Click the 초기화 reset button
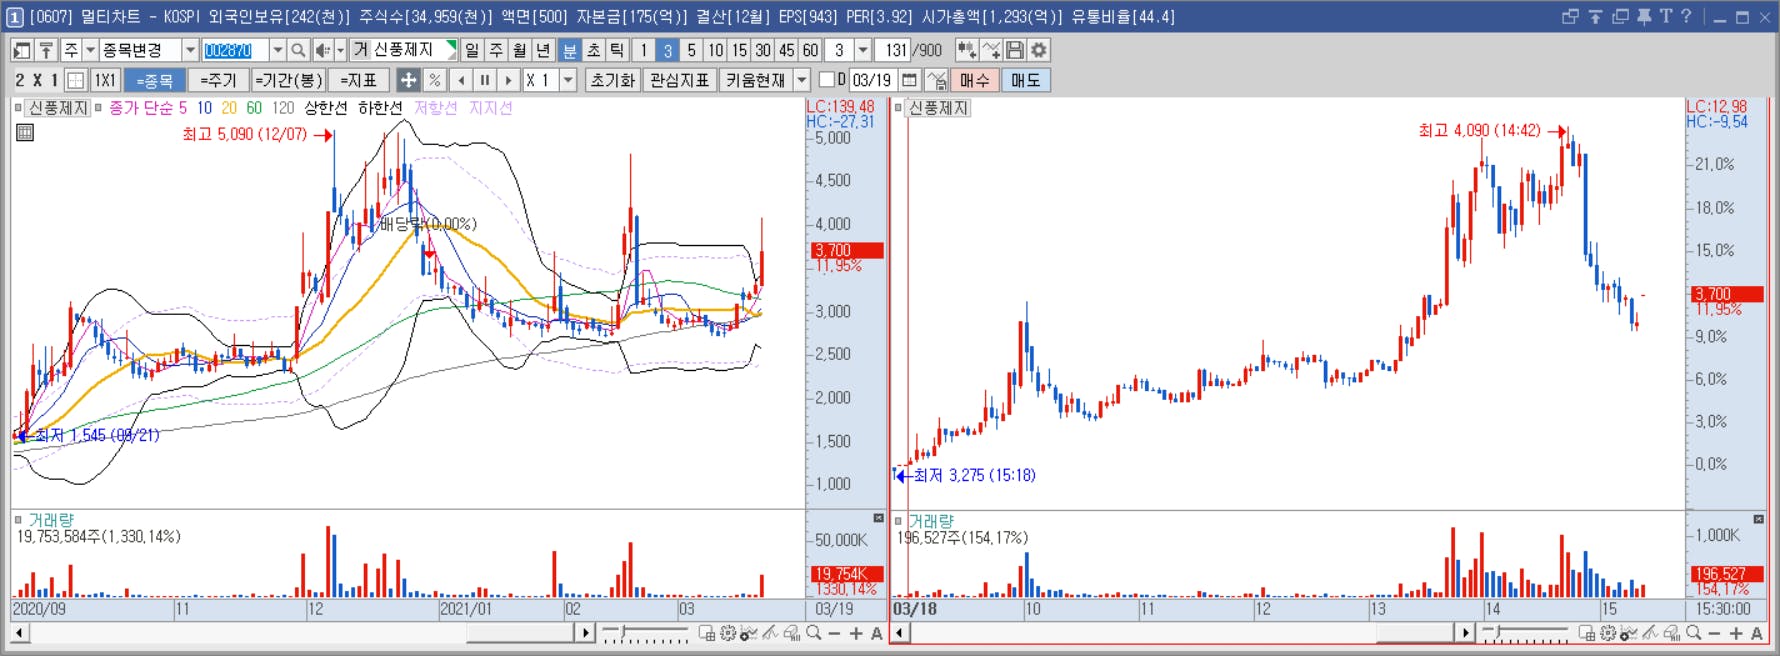1780x656 pixels. tap(612, 80)
